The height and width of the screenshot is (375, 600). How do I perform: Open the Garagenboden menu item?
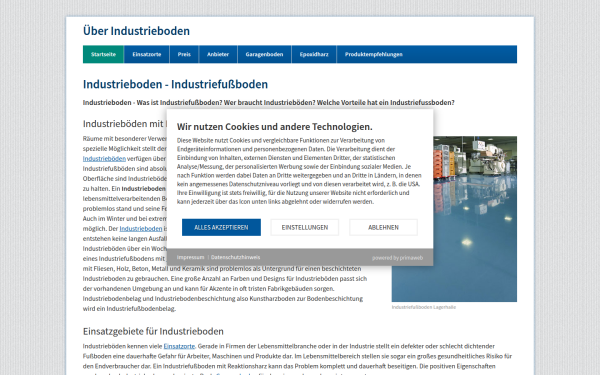264,54
